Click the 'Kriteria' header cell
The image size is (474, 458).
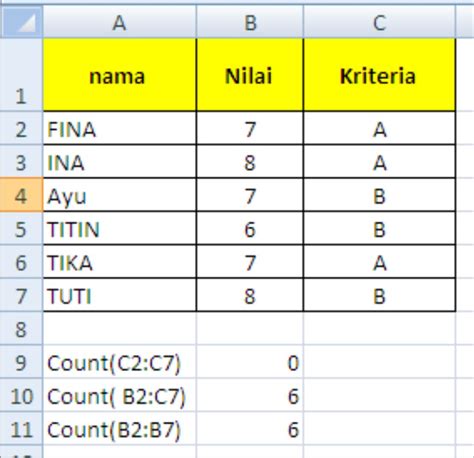[x=379, y=75]
